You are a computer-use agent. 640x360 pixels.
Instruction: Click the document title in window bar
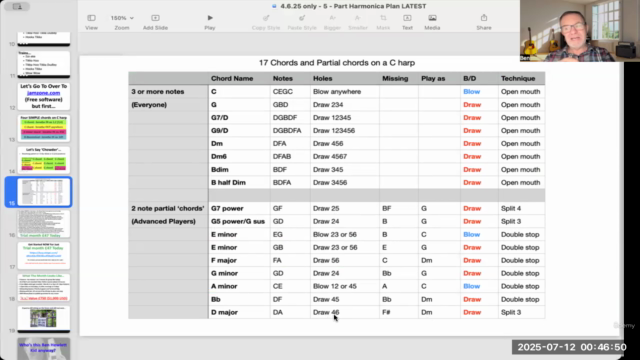[353, 6]
